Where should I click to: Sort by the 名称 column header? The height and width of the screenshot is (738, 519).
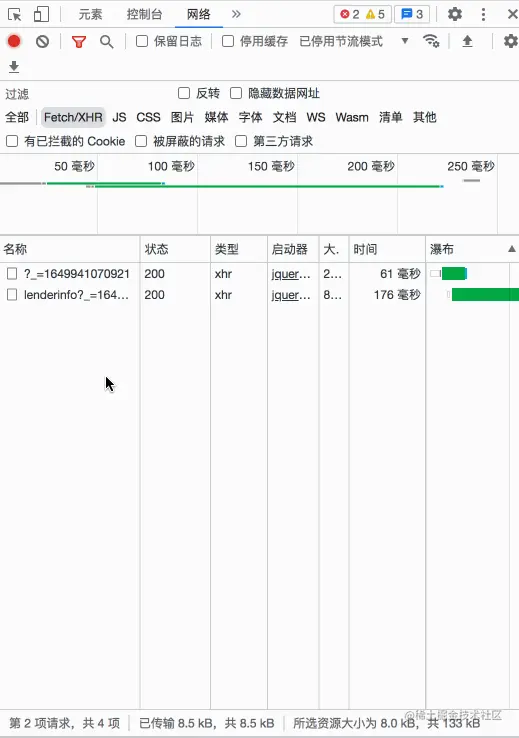coord(70,249)
